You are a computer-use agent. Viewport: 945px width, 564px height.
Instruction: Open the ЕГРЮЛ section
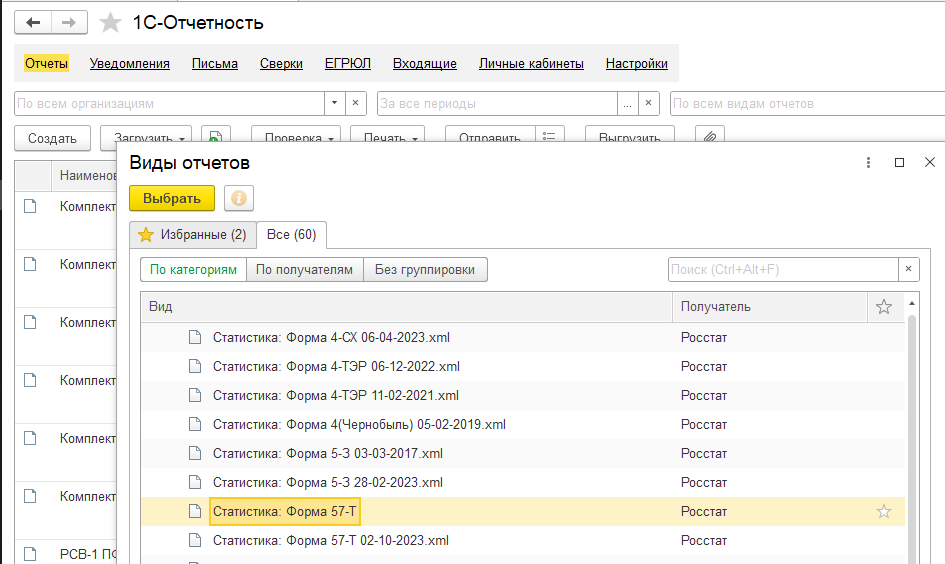(348, 63)
